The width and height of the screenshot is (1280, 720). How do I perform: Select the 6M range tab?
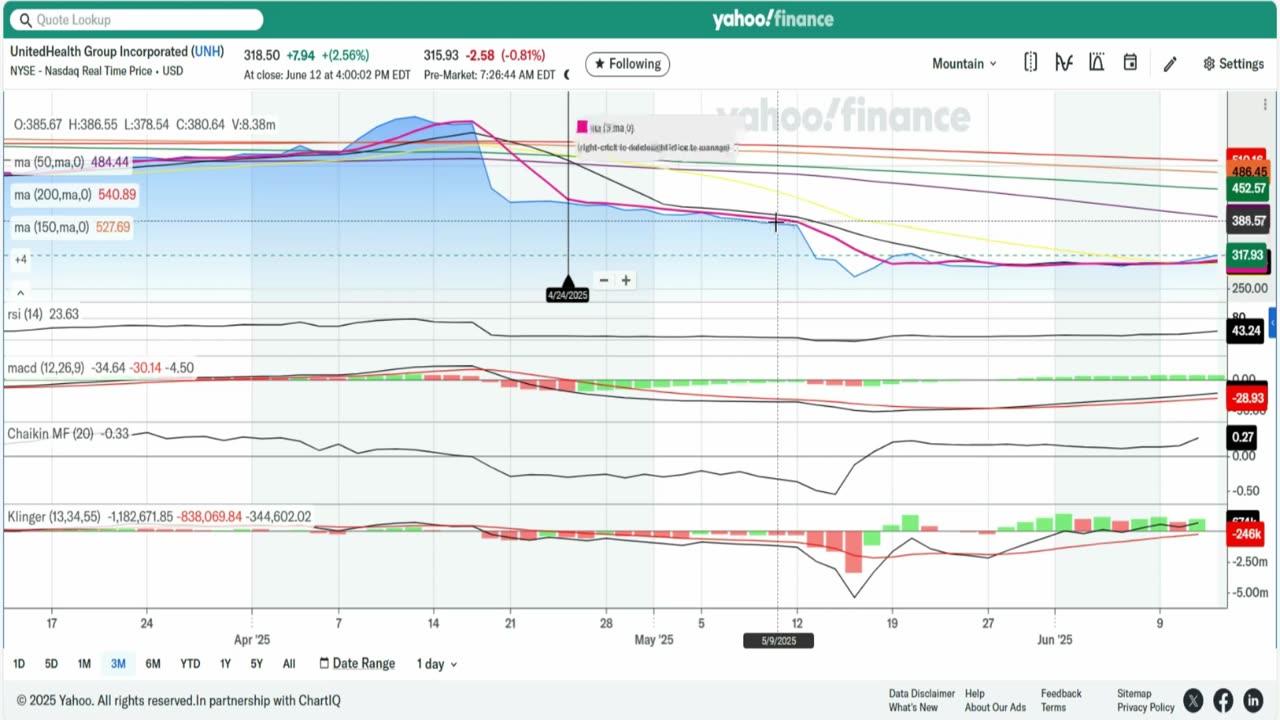coord(153,664)
